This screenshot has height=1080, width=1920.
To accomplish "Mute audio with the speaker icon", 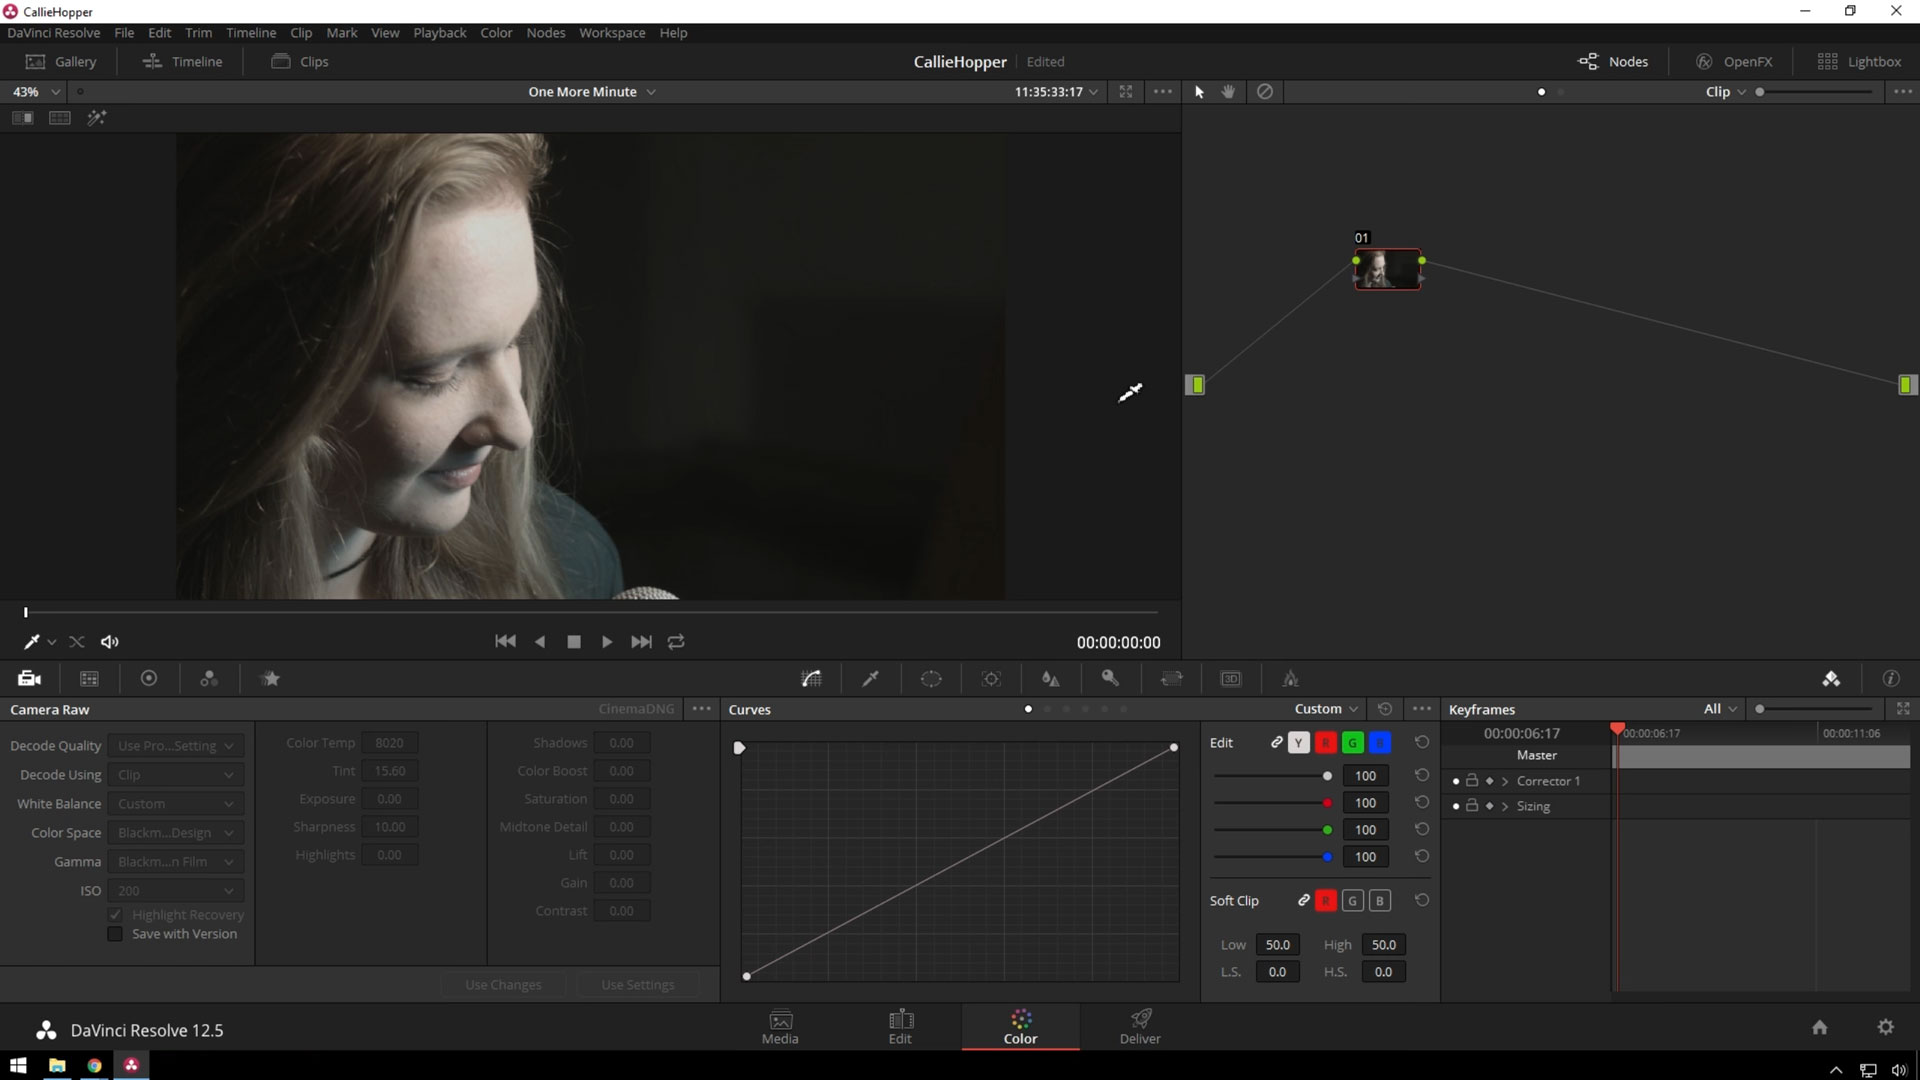I will click(x=110, y=642).
